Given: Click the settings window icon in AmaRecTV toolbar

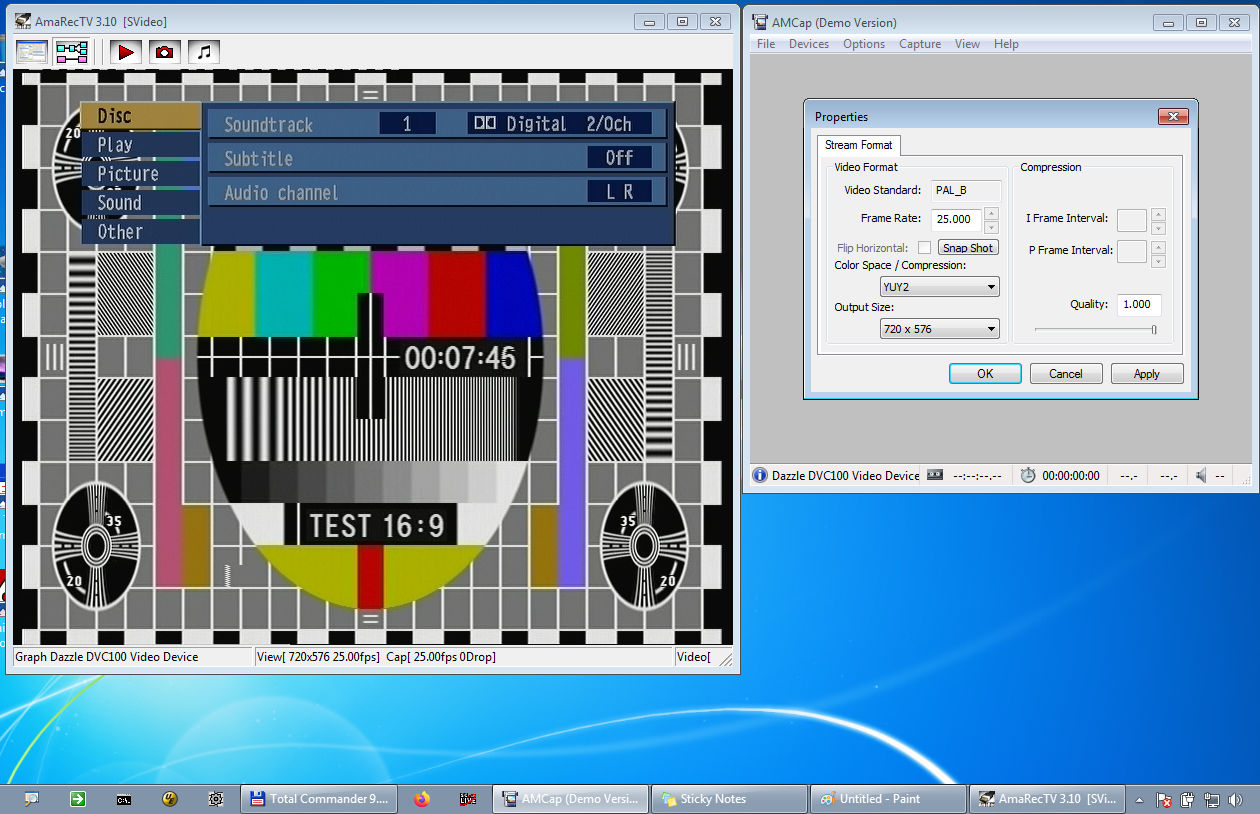Looking at the screenshot, I should (32, 52).
